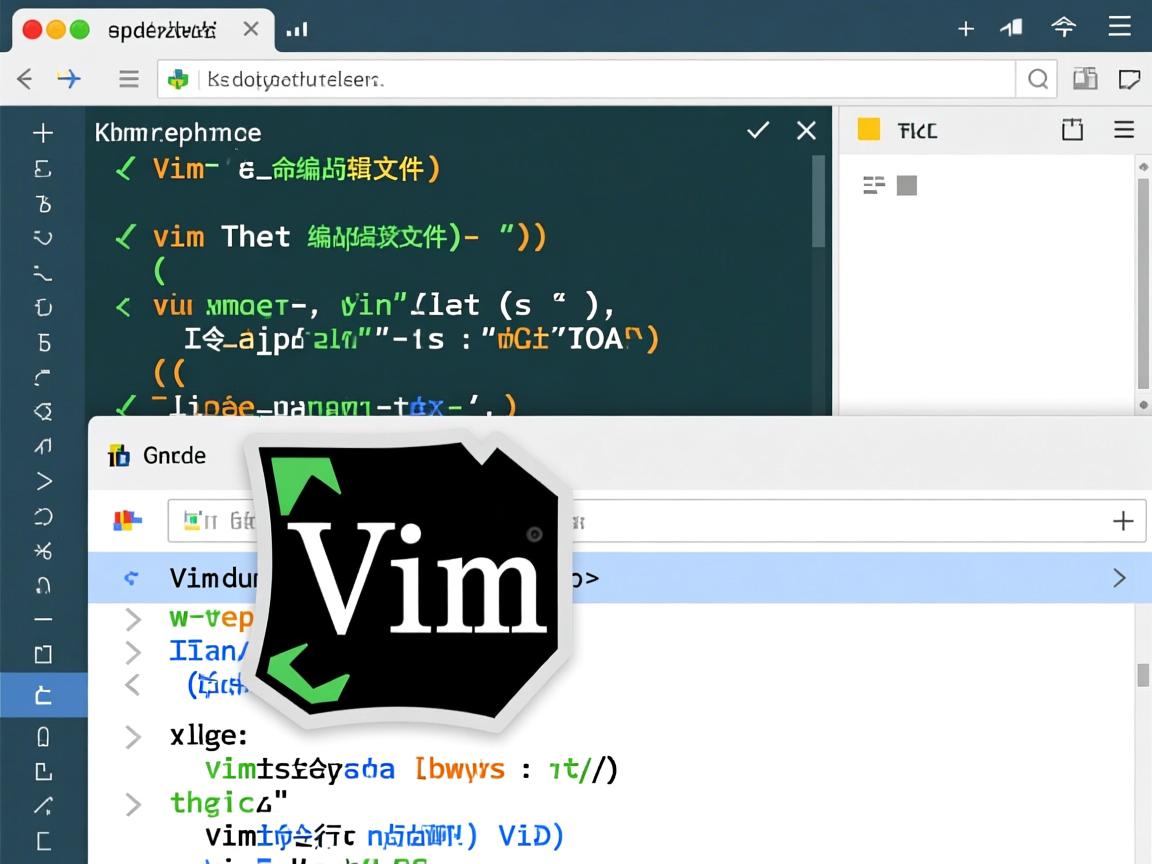
Task: Click the wifi icon in top bar
Action: (1063, 27)
